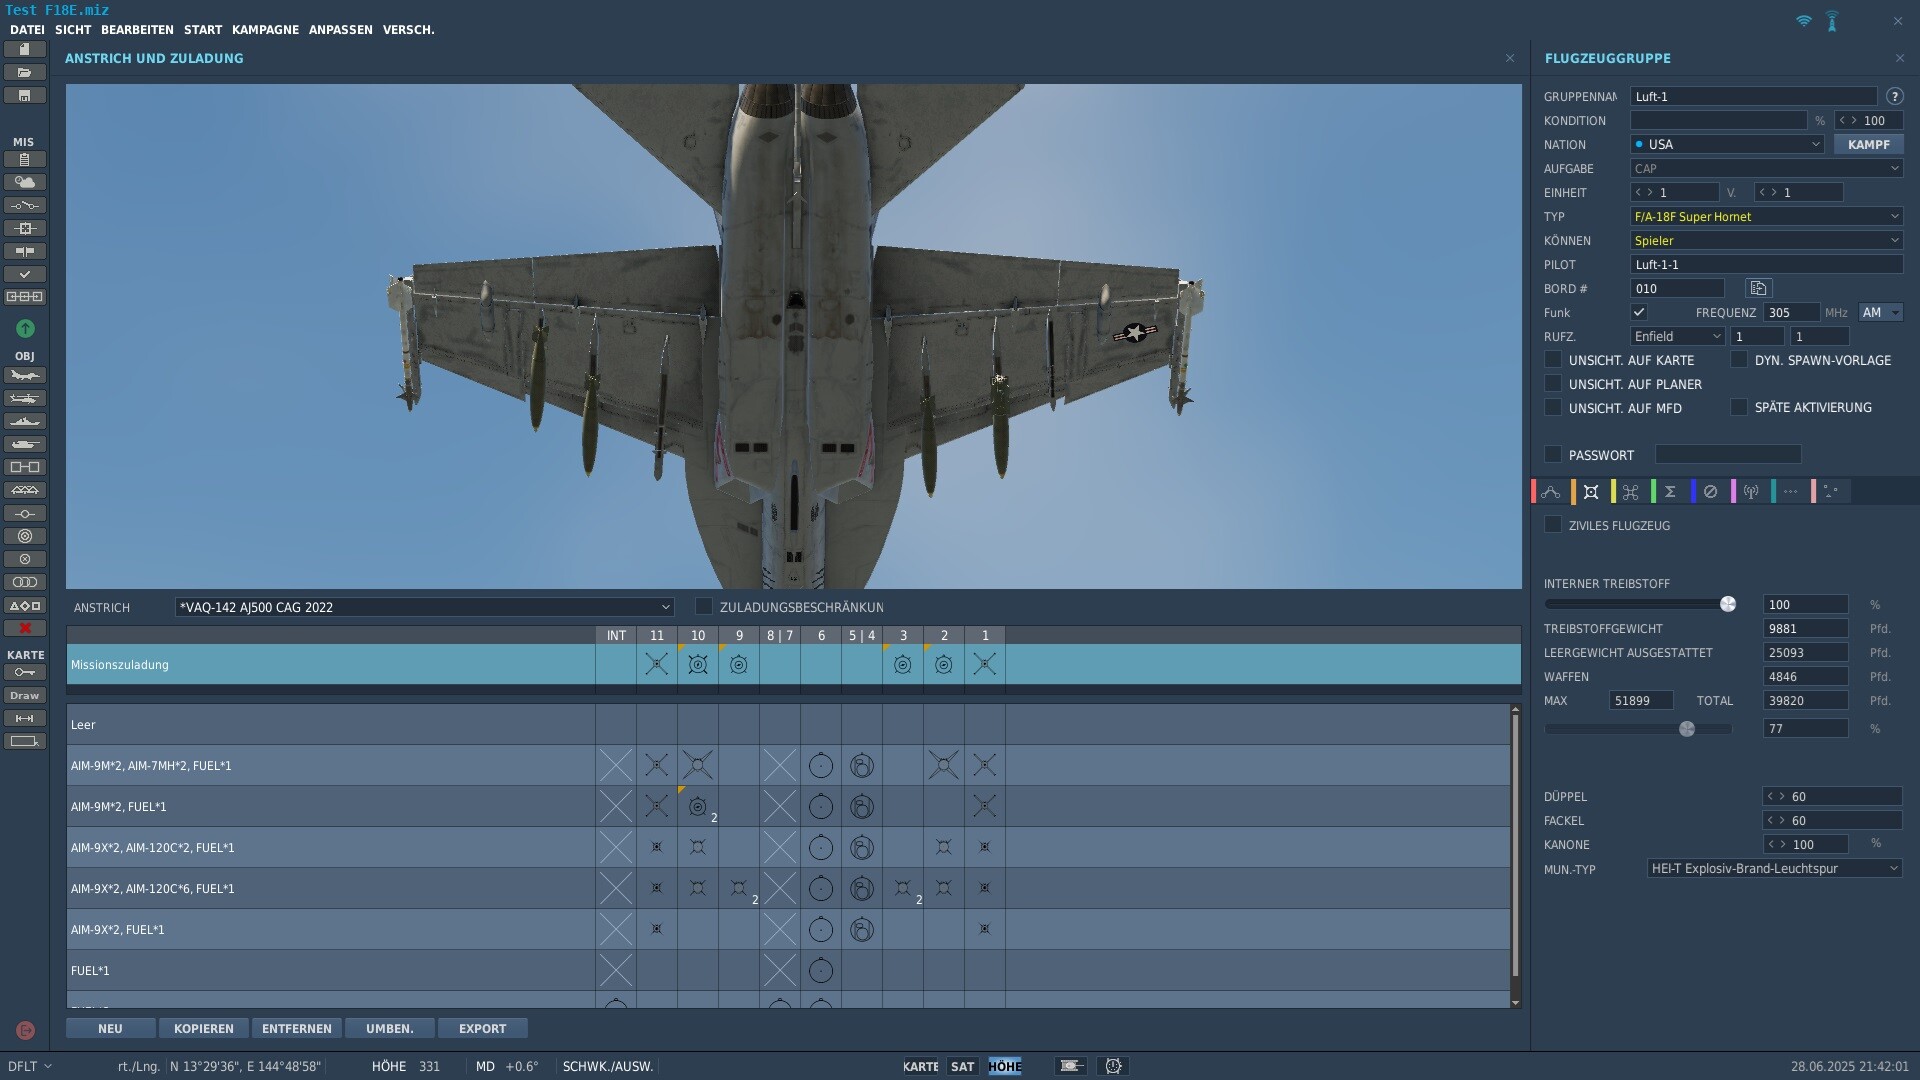This screenshot has height=1080, width=1920.
Task: Select the helicopter group tool in sidebar
Action: click(25, 398)
